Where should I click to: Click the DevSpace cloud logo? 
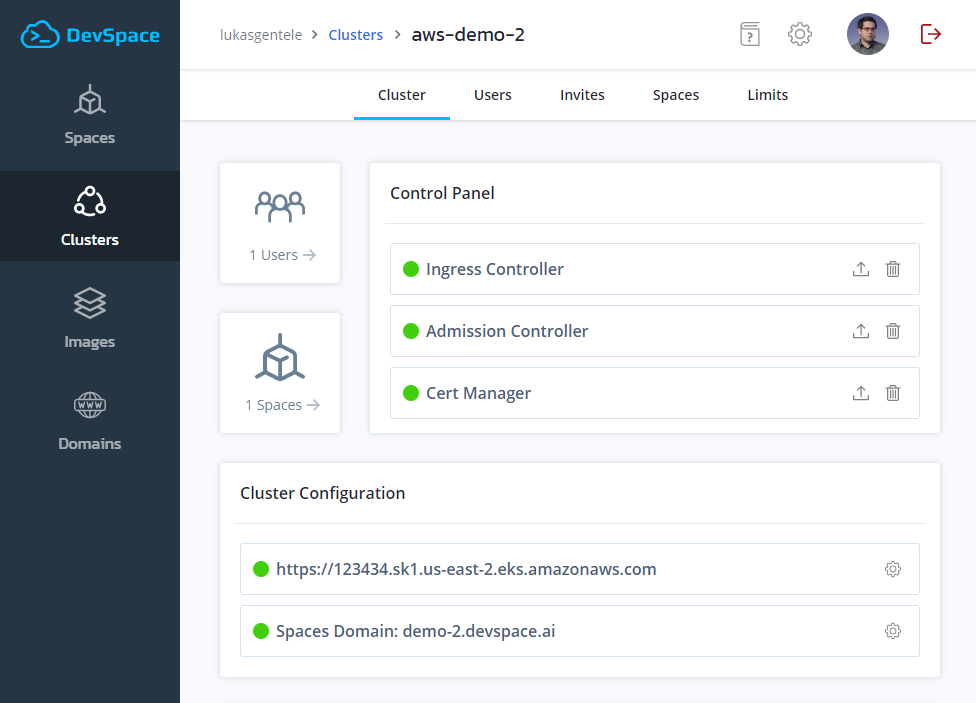point(90,35)
